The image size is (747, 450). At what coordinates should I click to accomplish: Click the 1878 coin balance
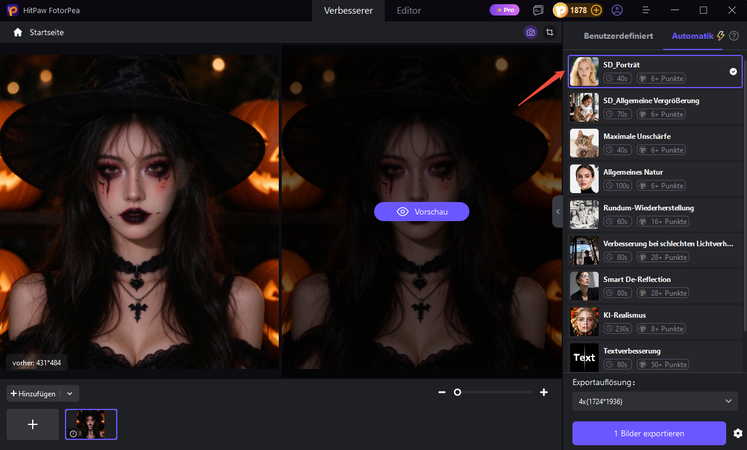tap(578, 10)
